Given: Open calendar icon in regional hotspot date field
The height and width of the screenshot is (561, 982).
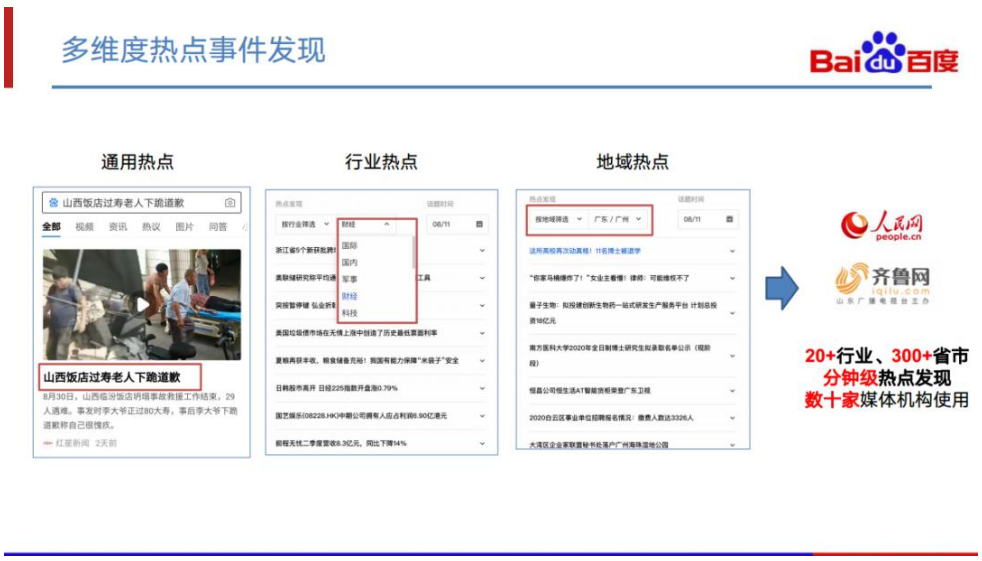Looking at the screenshot, I should [x=729, y=219].
